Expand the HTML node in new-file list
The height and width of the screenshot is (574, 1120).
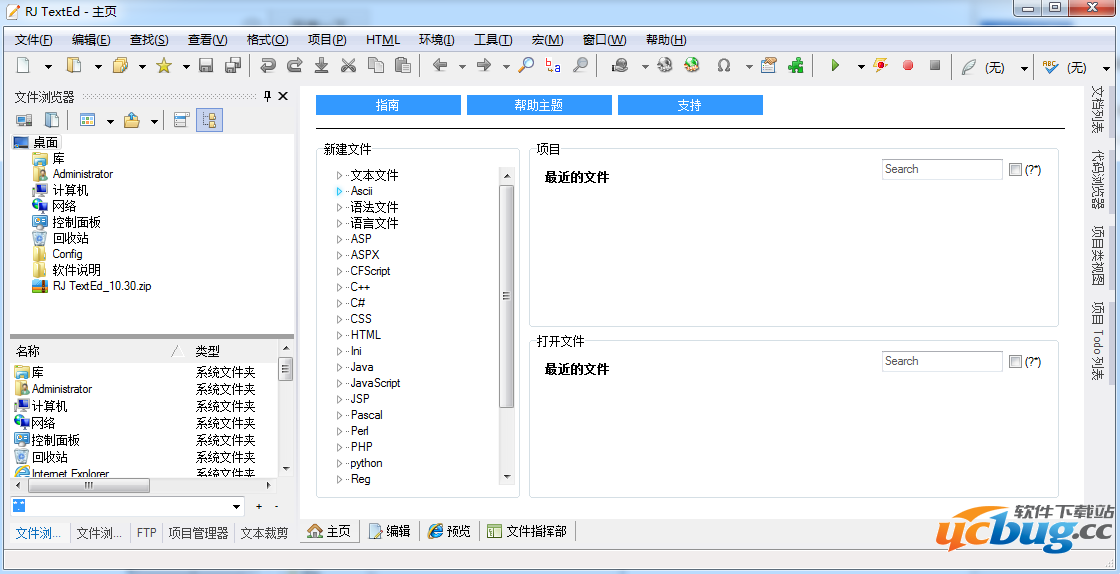coord(340,335)
